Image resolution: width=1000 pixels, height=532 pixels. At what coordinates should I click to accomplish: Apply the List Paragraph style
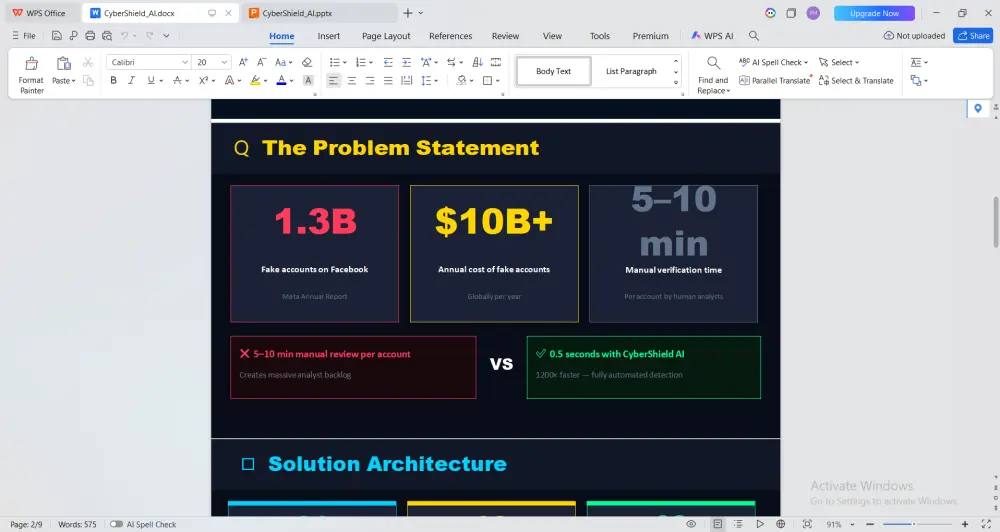click(631, 71)
